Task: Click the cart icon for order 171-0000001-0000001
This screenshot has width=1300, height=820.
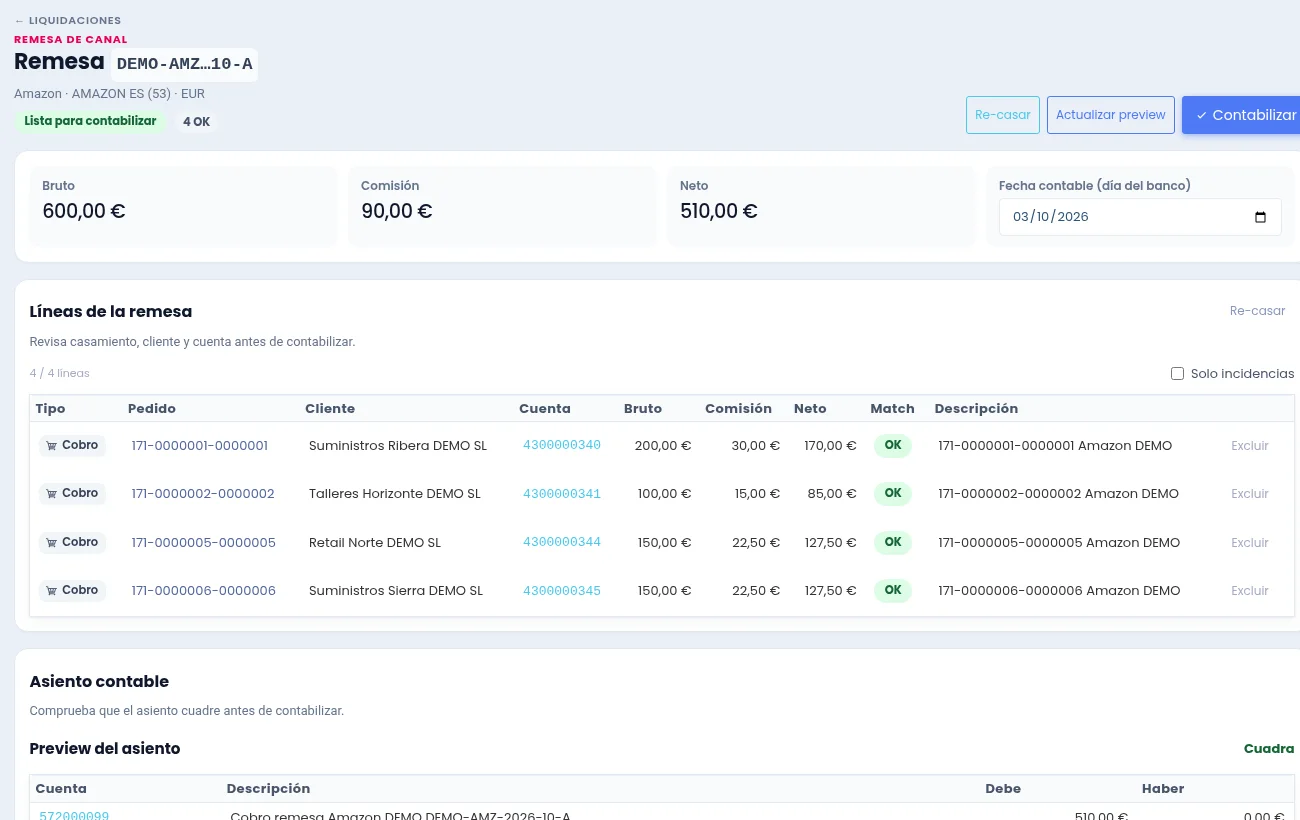Action: coord(51,446)
